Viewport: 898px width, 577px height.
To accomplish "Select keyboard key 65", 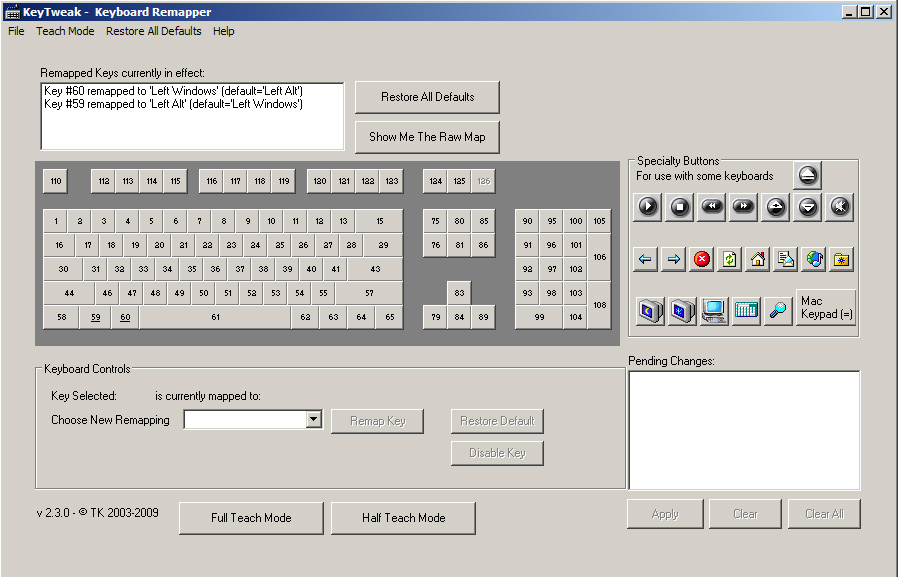I will pyautogui.click(x=389, y=317).
